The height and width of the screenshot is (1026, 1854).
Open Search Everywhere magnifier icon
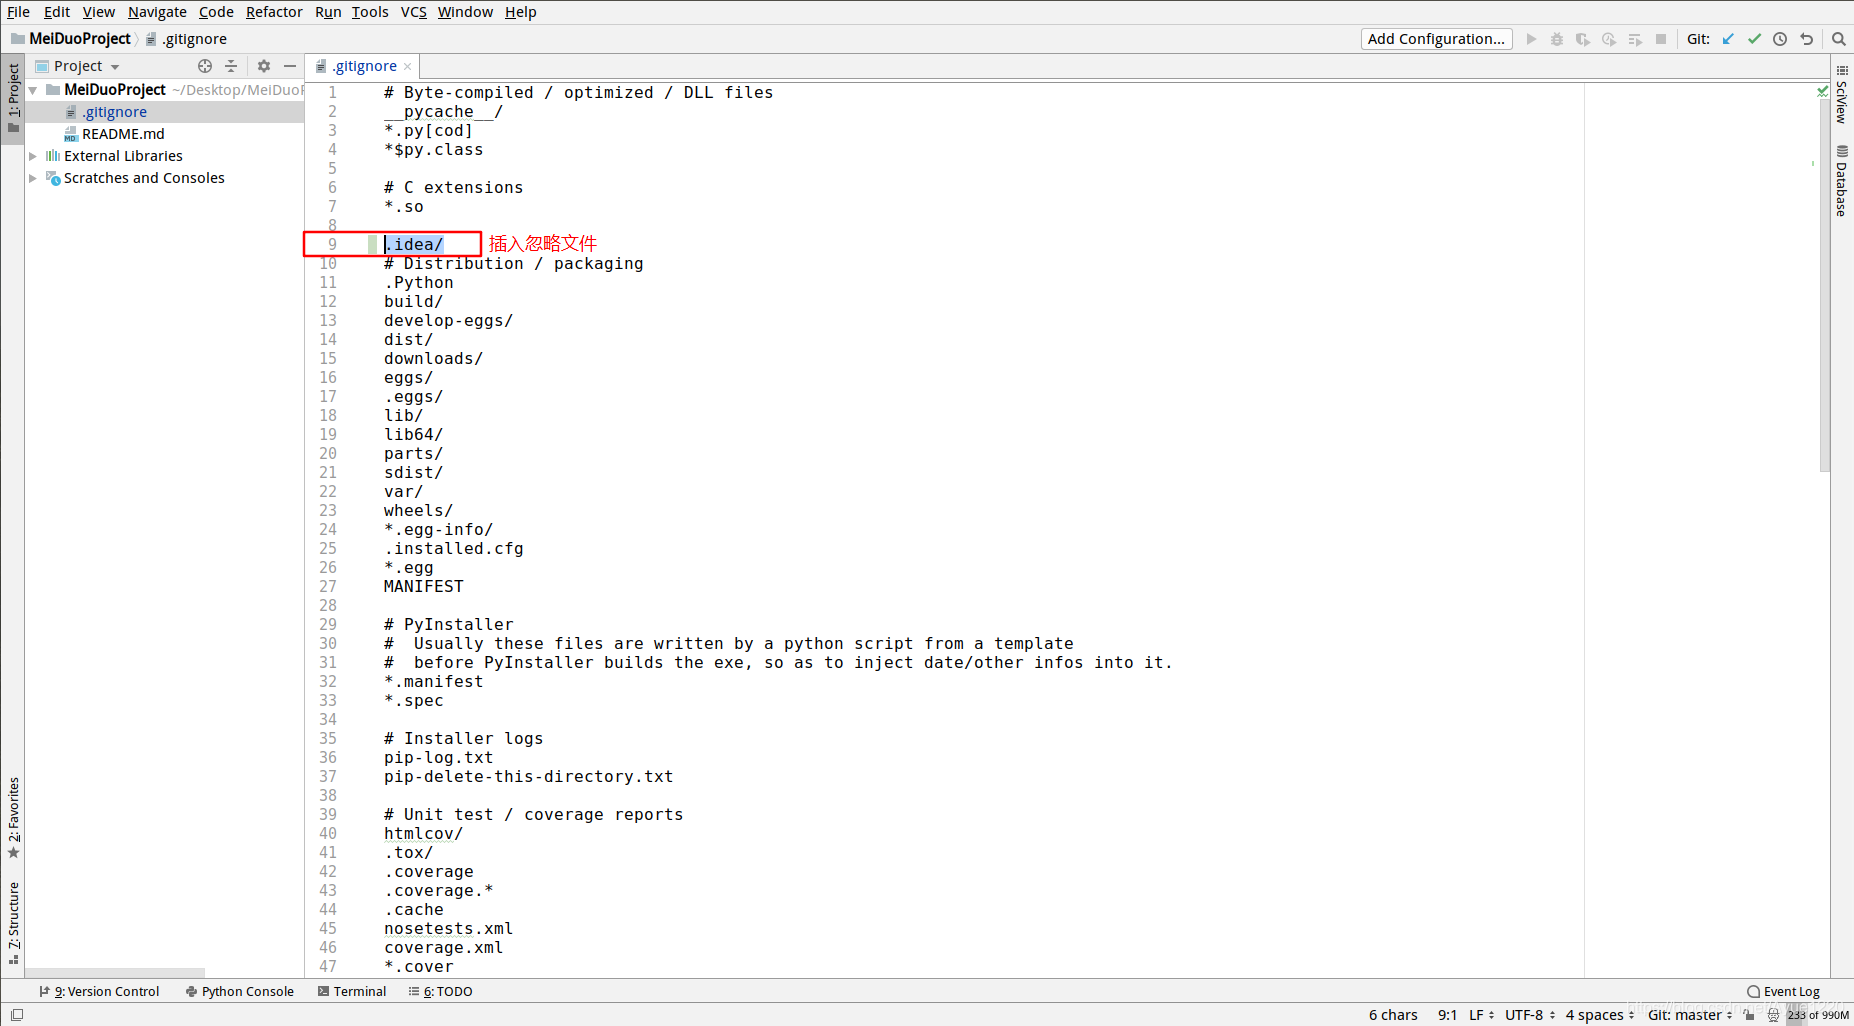(x=1838, y=39)
